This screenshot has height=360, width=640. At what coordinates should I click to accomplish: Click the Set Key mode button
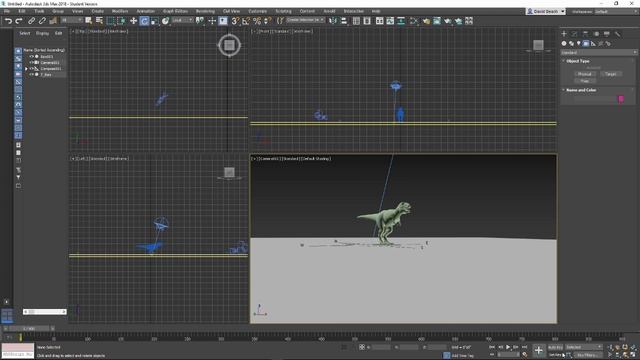point(555,355)
